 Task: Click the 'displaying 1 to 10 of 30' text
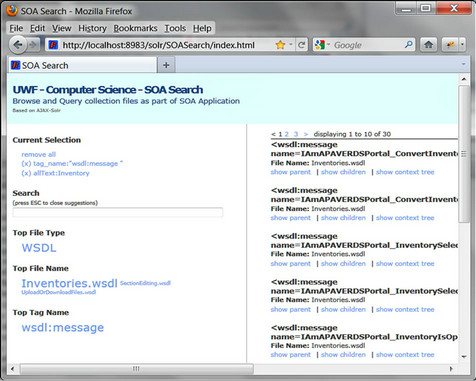(352, 134)
